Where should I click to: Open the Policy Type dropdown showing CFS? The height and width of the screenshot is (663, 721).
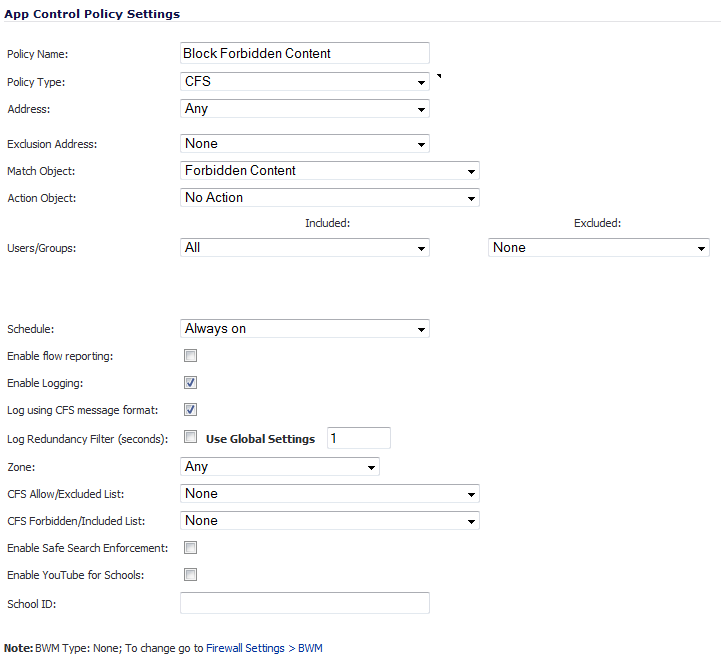click(x=305, y=82)
